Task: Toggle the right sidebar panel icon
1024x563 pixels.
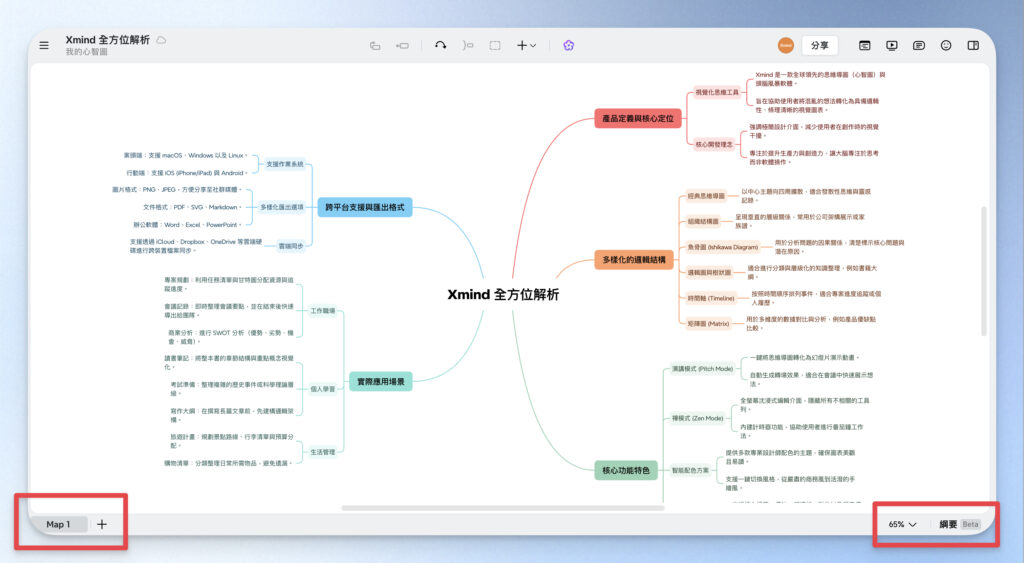Action: (x=973, y=46)
